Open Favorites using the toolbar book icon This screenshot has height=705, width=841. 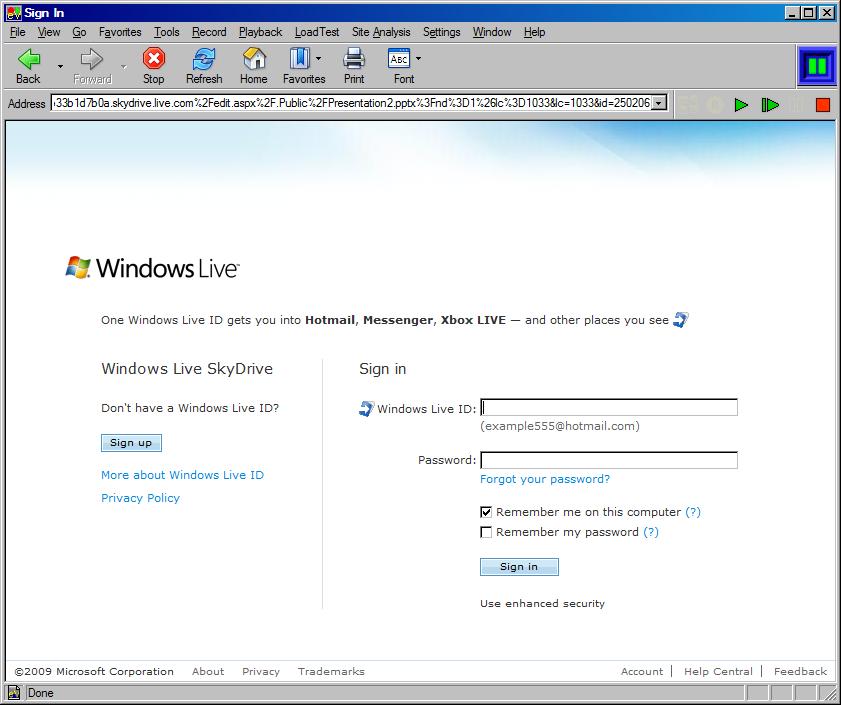click(300, 58)
